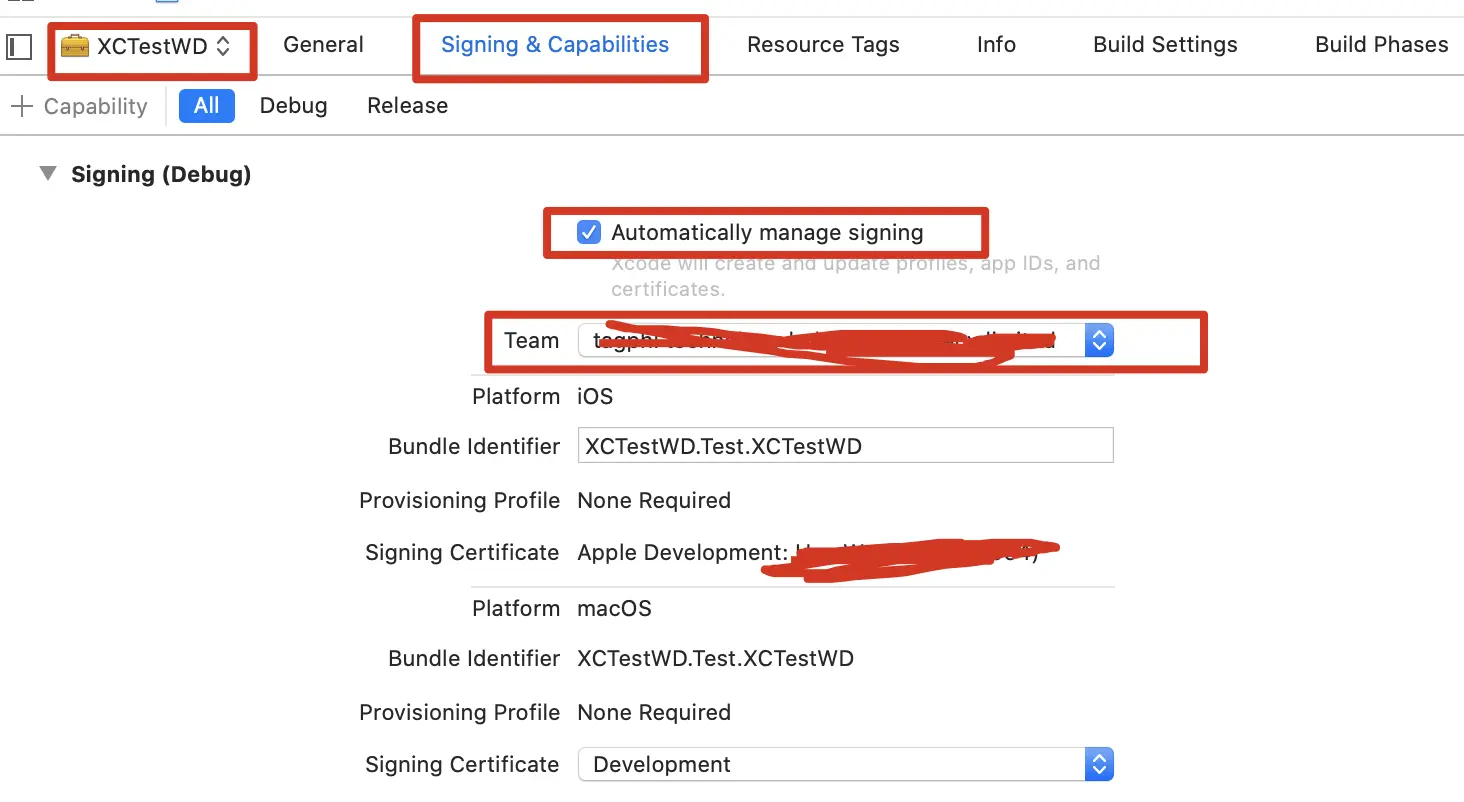Viewport: 1464px width, 802px height.
Task: Collapse the Signing (Debug) section
Action: (48, 174)
